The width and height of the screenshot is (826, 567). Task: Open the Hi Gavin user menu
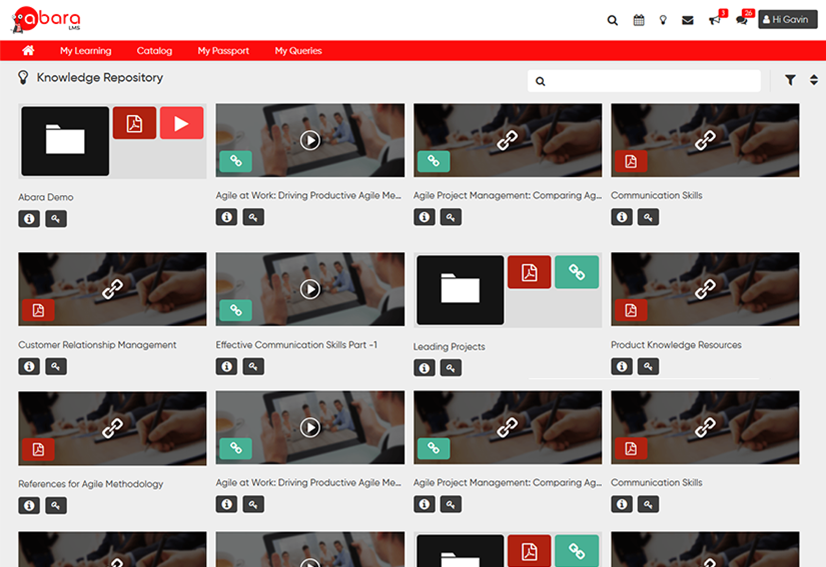click(788, 19)
